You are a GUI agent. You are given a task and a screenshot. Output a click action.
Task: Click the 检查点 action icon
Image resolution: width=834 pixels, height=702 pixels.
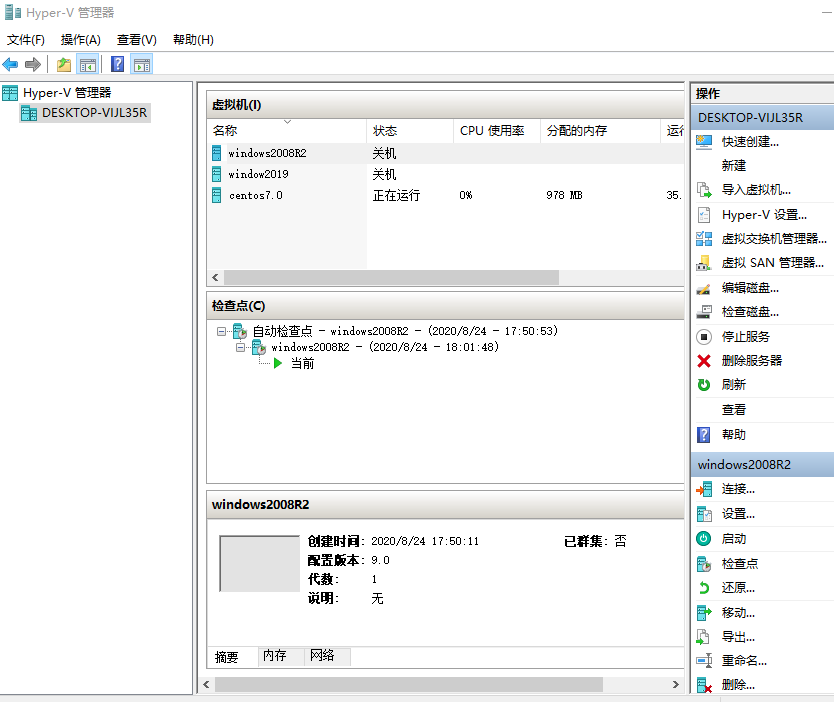(x=704, y=564)
